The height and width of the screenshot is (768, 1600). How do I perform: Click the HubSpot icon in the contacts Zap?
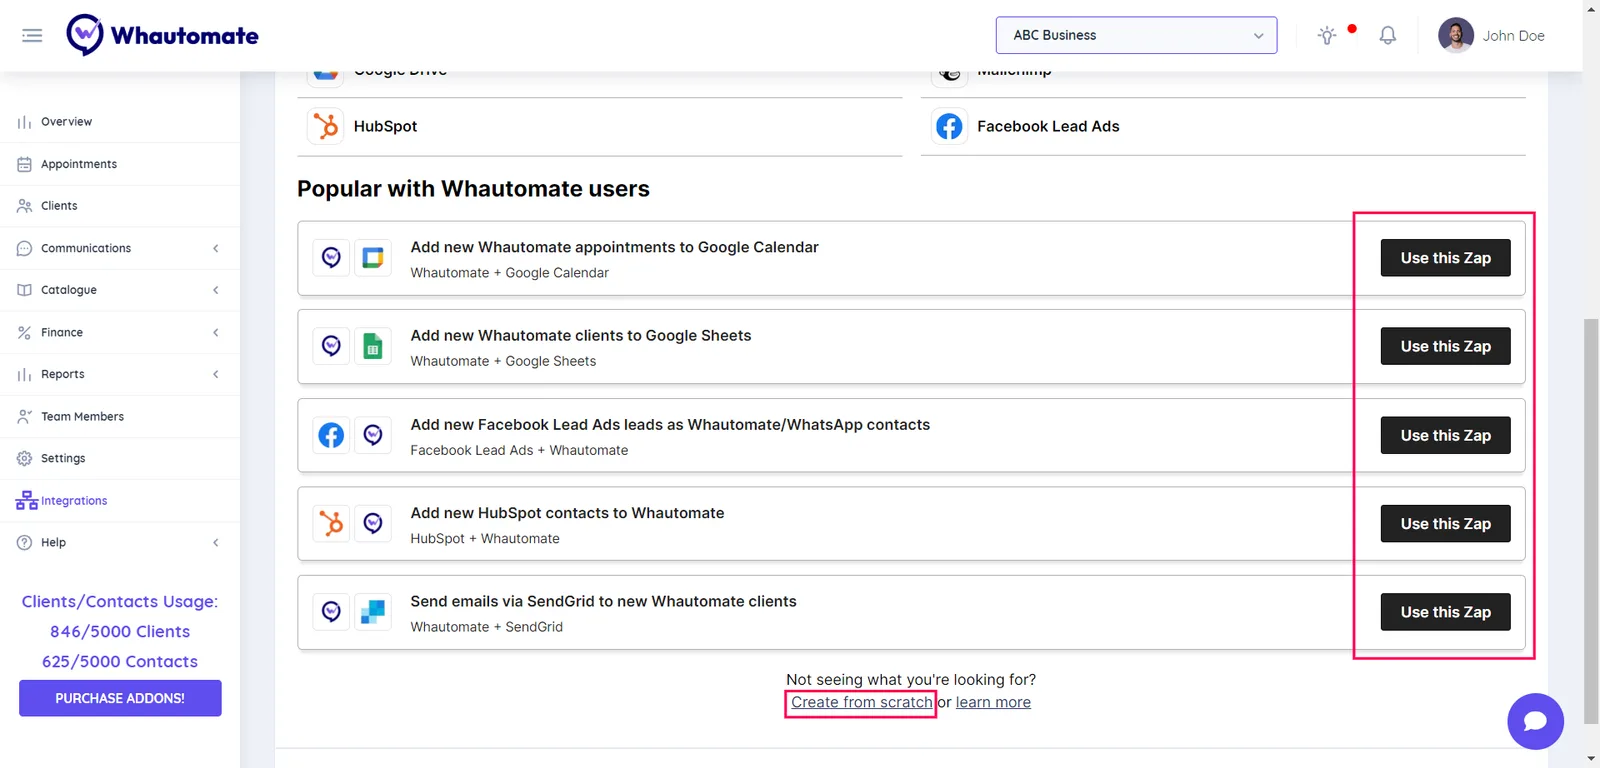tap(331, 523)
